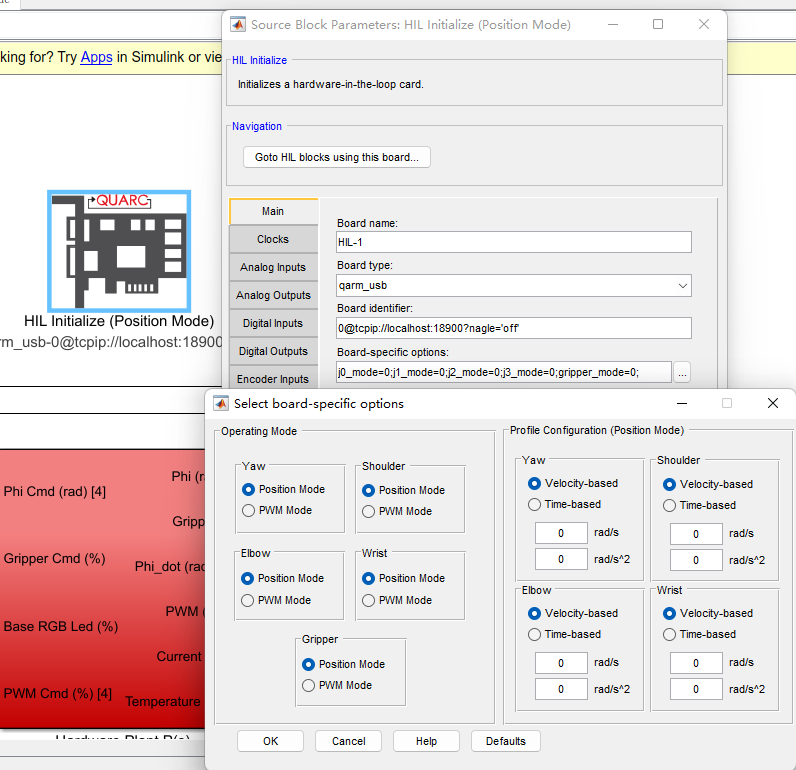796x770 pixels.
Task: Select Yaw PWM Mode in Operating Mode
Action: [248, 511]
